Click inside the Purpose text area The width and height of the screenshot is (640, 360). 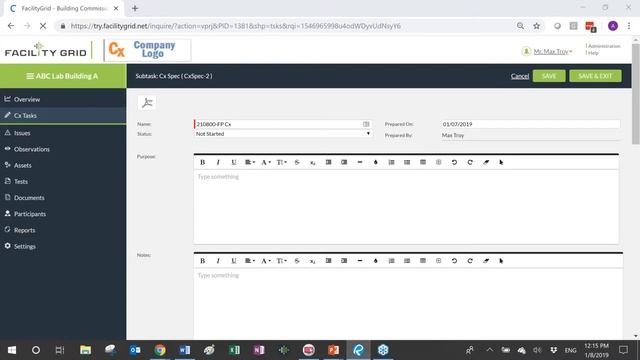tap(406, 207)
